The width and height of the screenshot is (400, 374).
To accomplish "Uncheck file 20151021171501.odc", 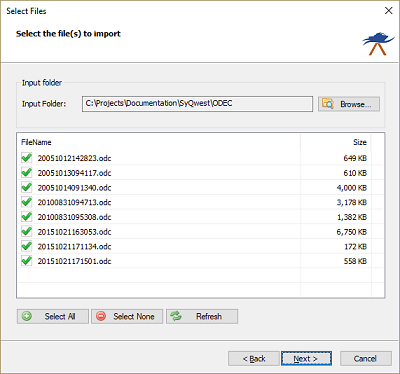I will point(27,260).
